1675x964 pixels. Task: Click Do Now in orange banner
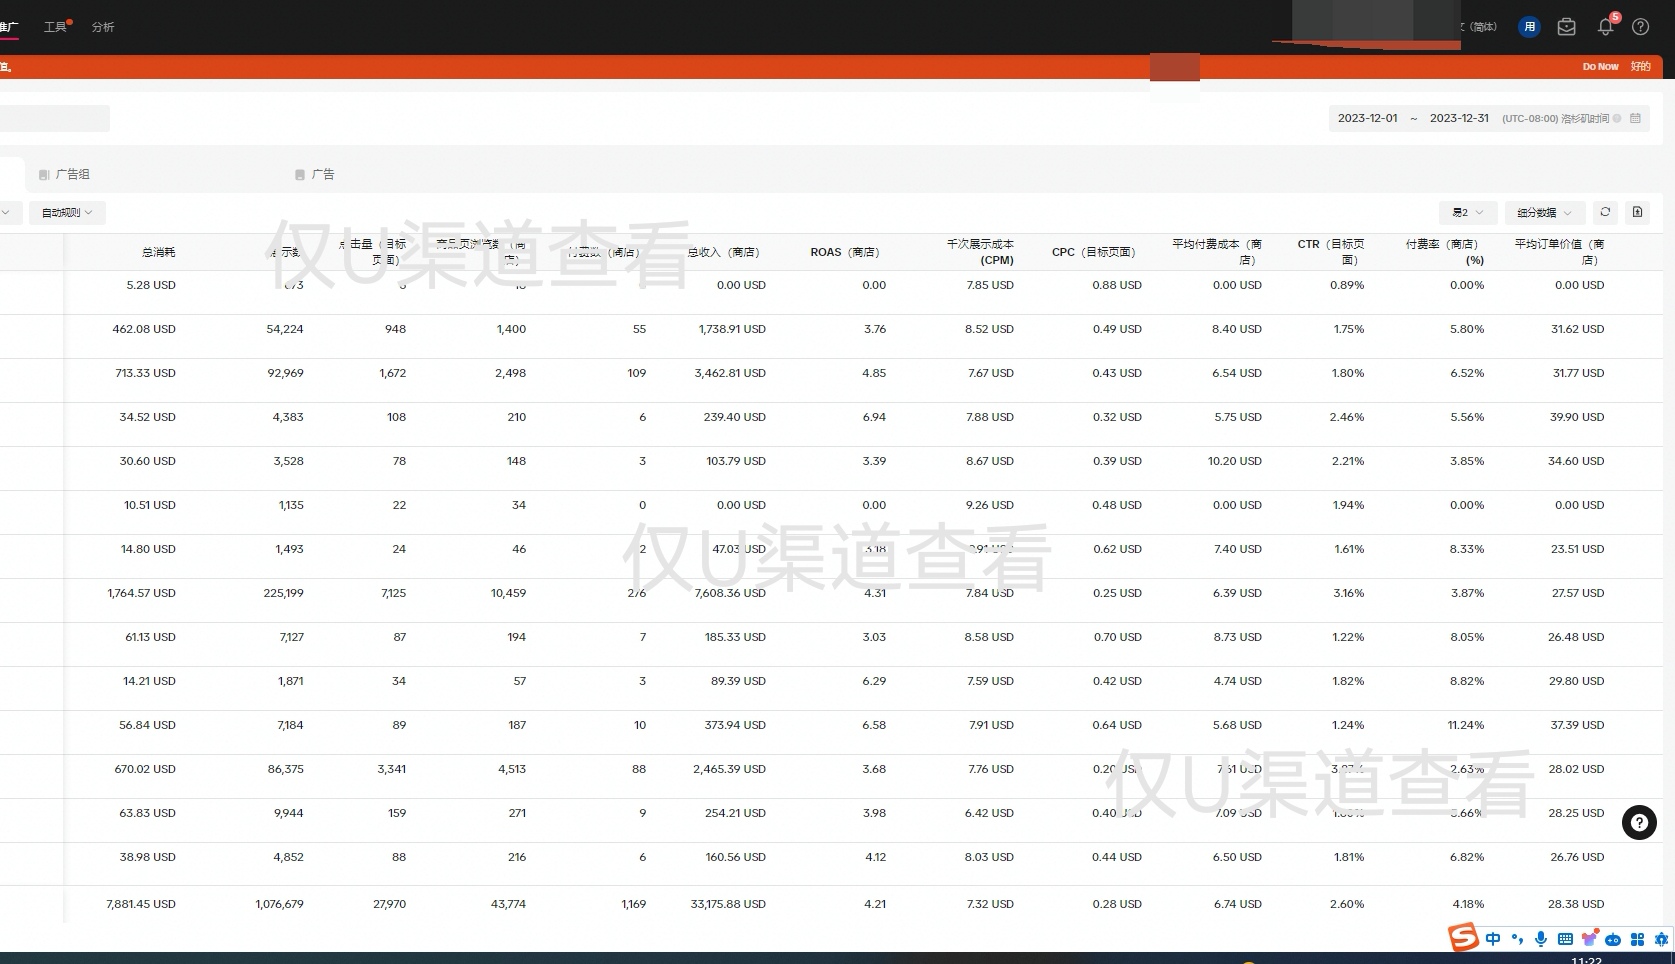pos(1600,67)
